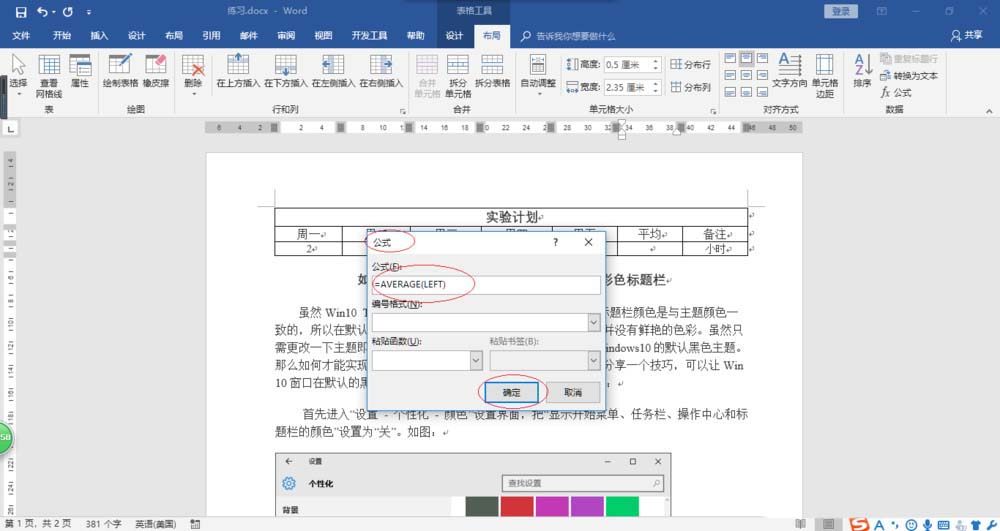This screenshot has width=1000, height=531.
Task: Click Cancel (取消) in Formula dialog
Action: [x=573, y=393]
